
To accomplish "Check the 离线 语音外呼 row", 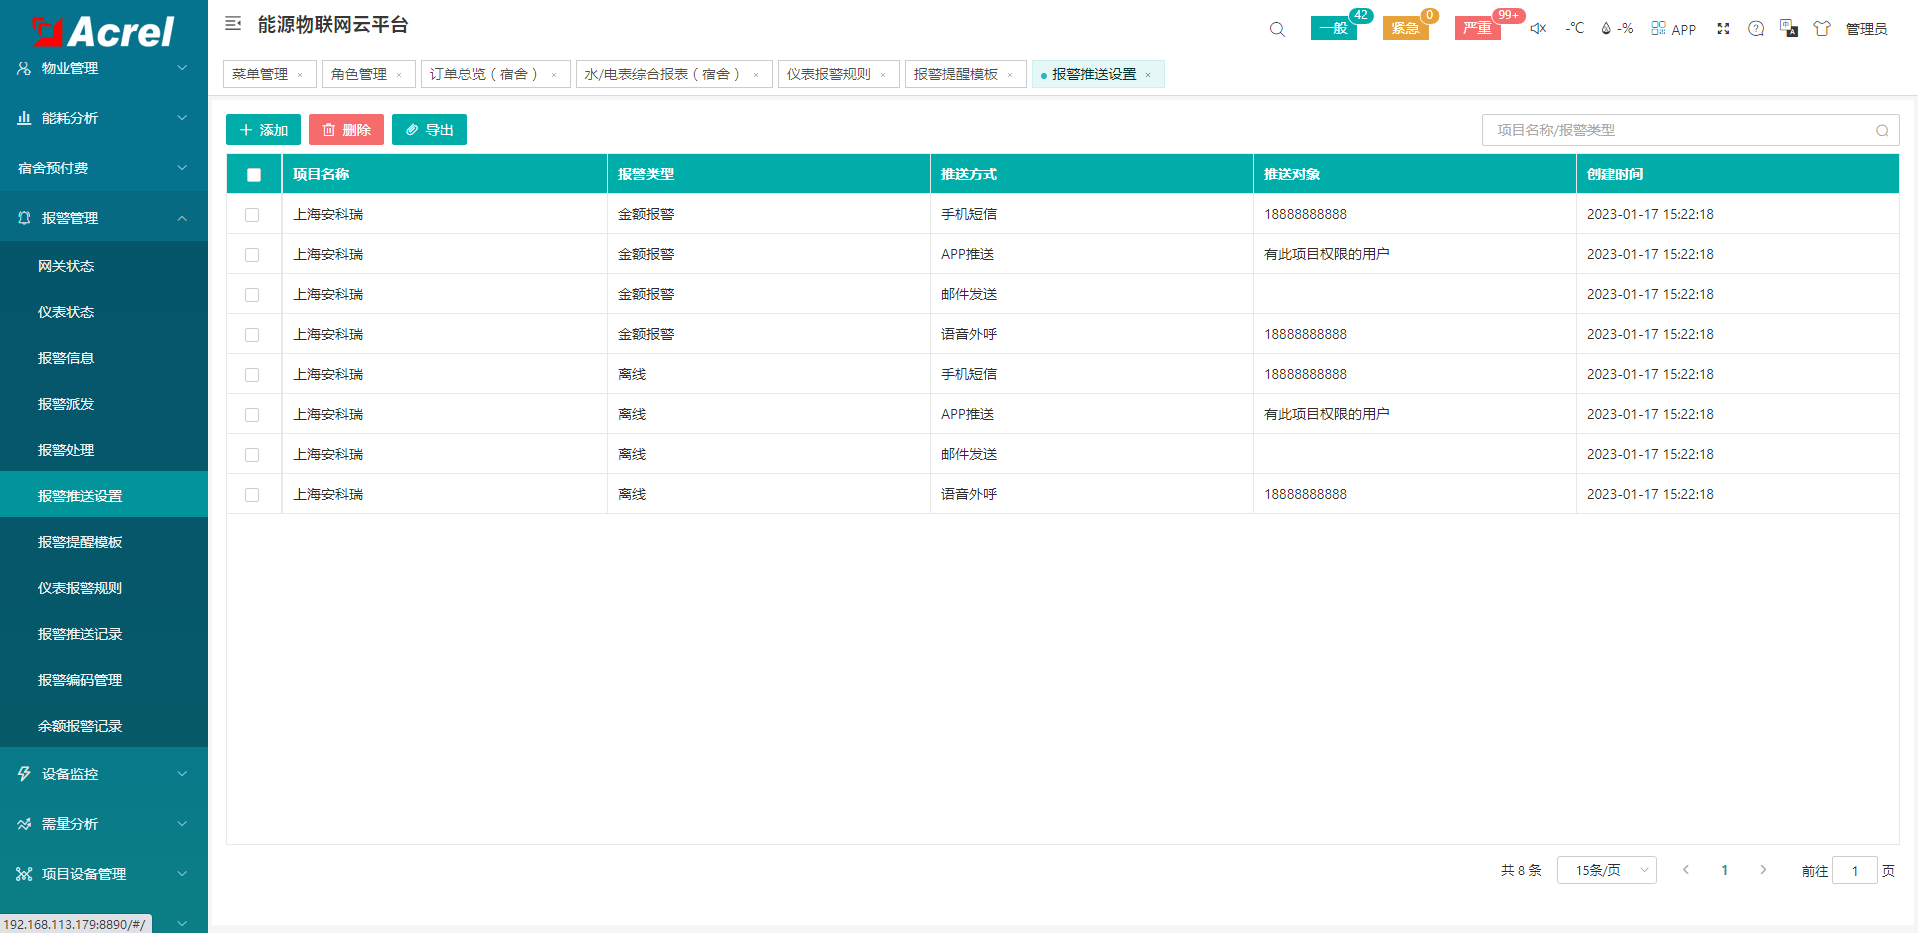I will (x=252, y=495).
